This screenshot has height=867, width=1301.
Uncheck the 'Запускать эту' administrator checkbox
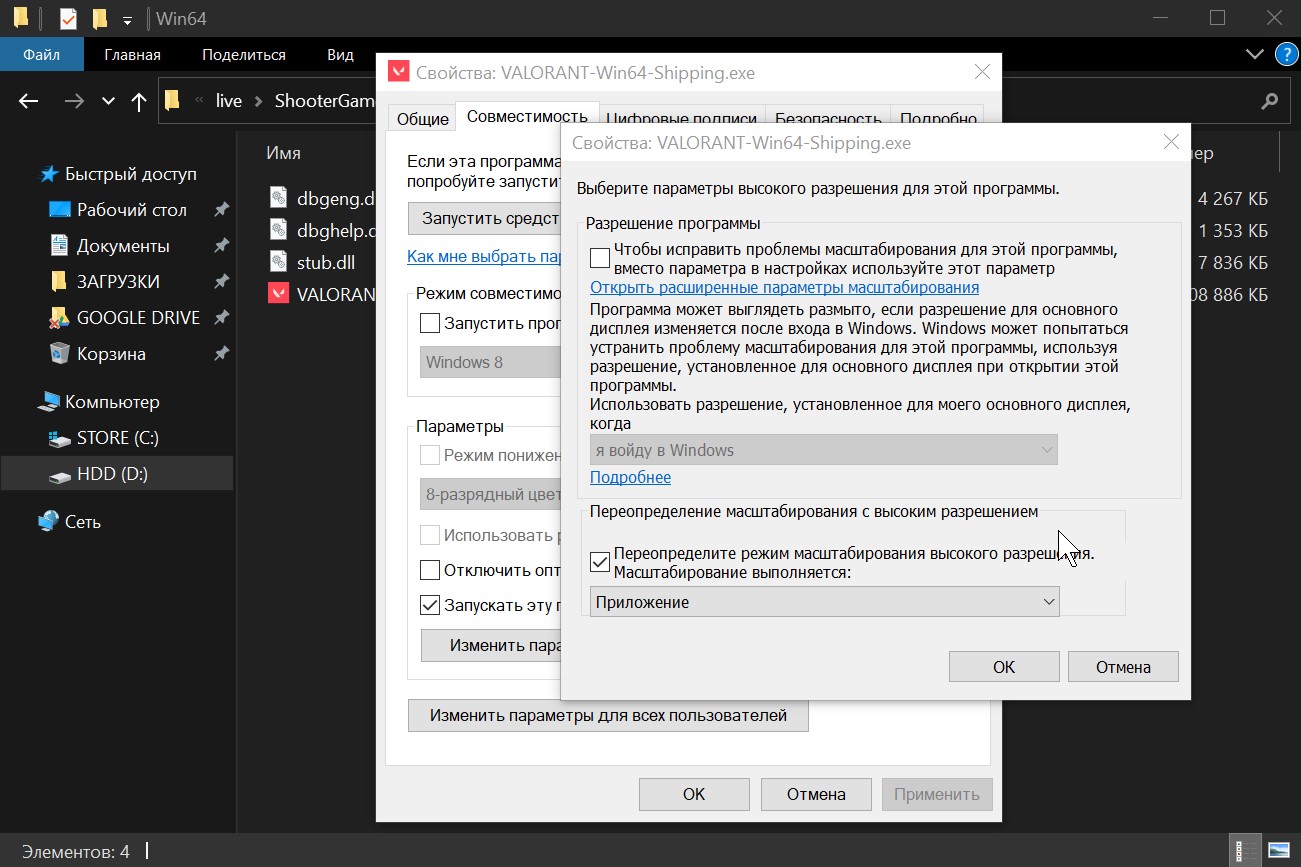coord(430,605)
